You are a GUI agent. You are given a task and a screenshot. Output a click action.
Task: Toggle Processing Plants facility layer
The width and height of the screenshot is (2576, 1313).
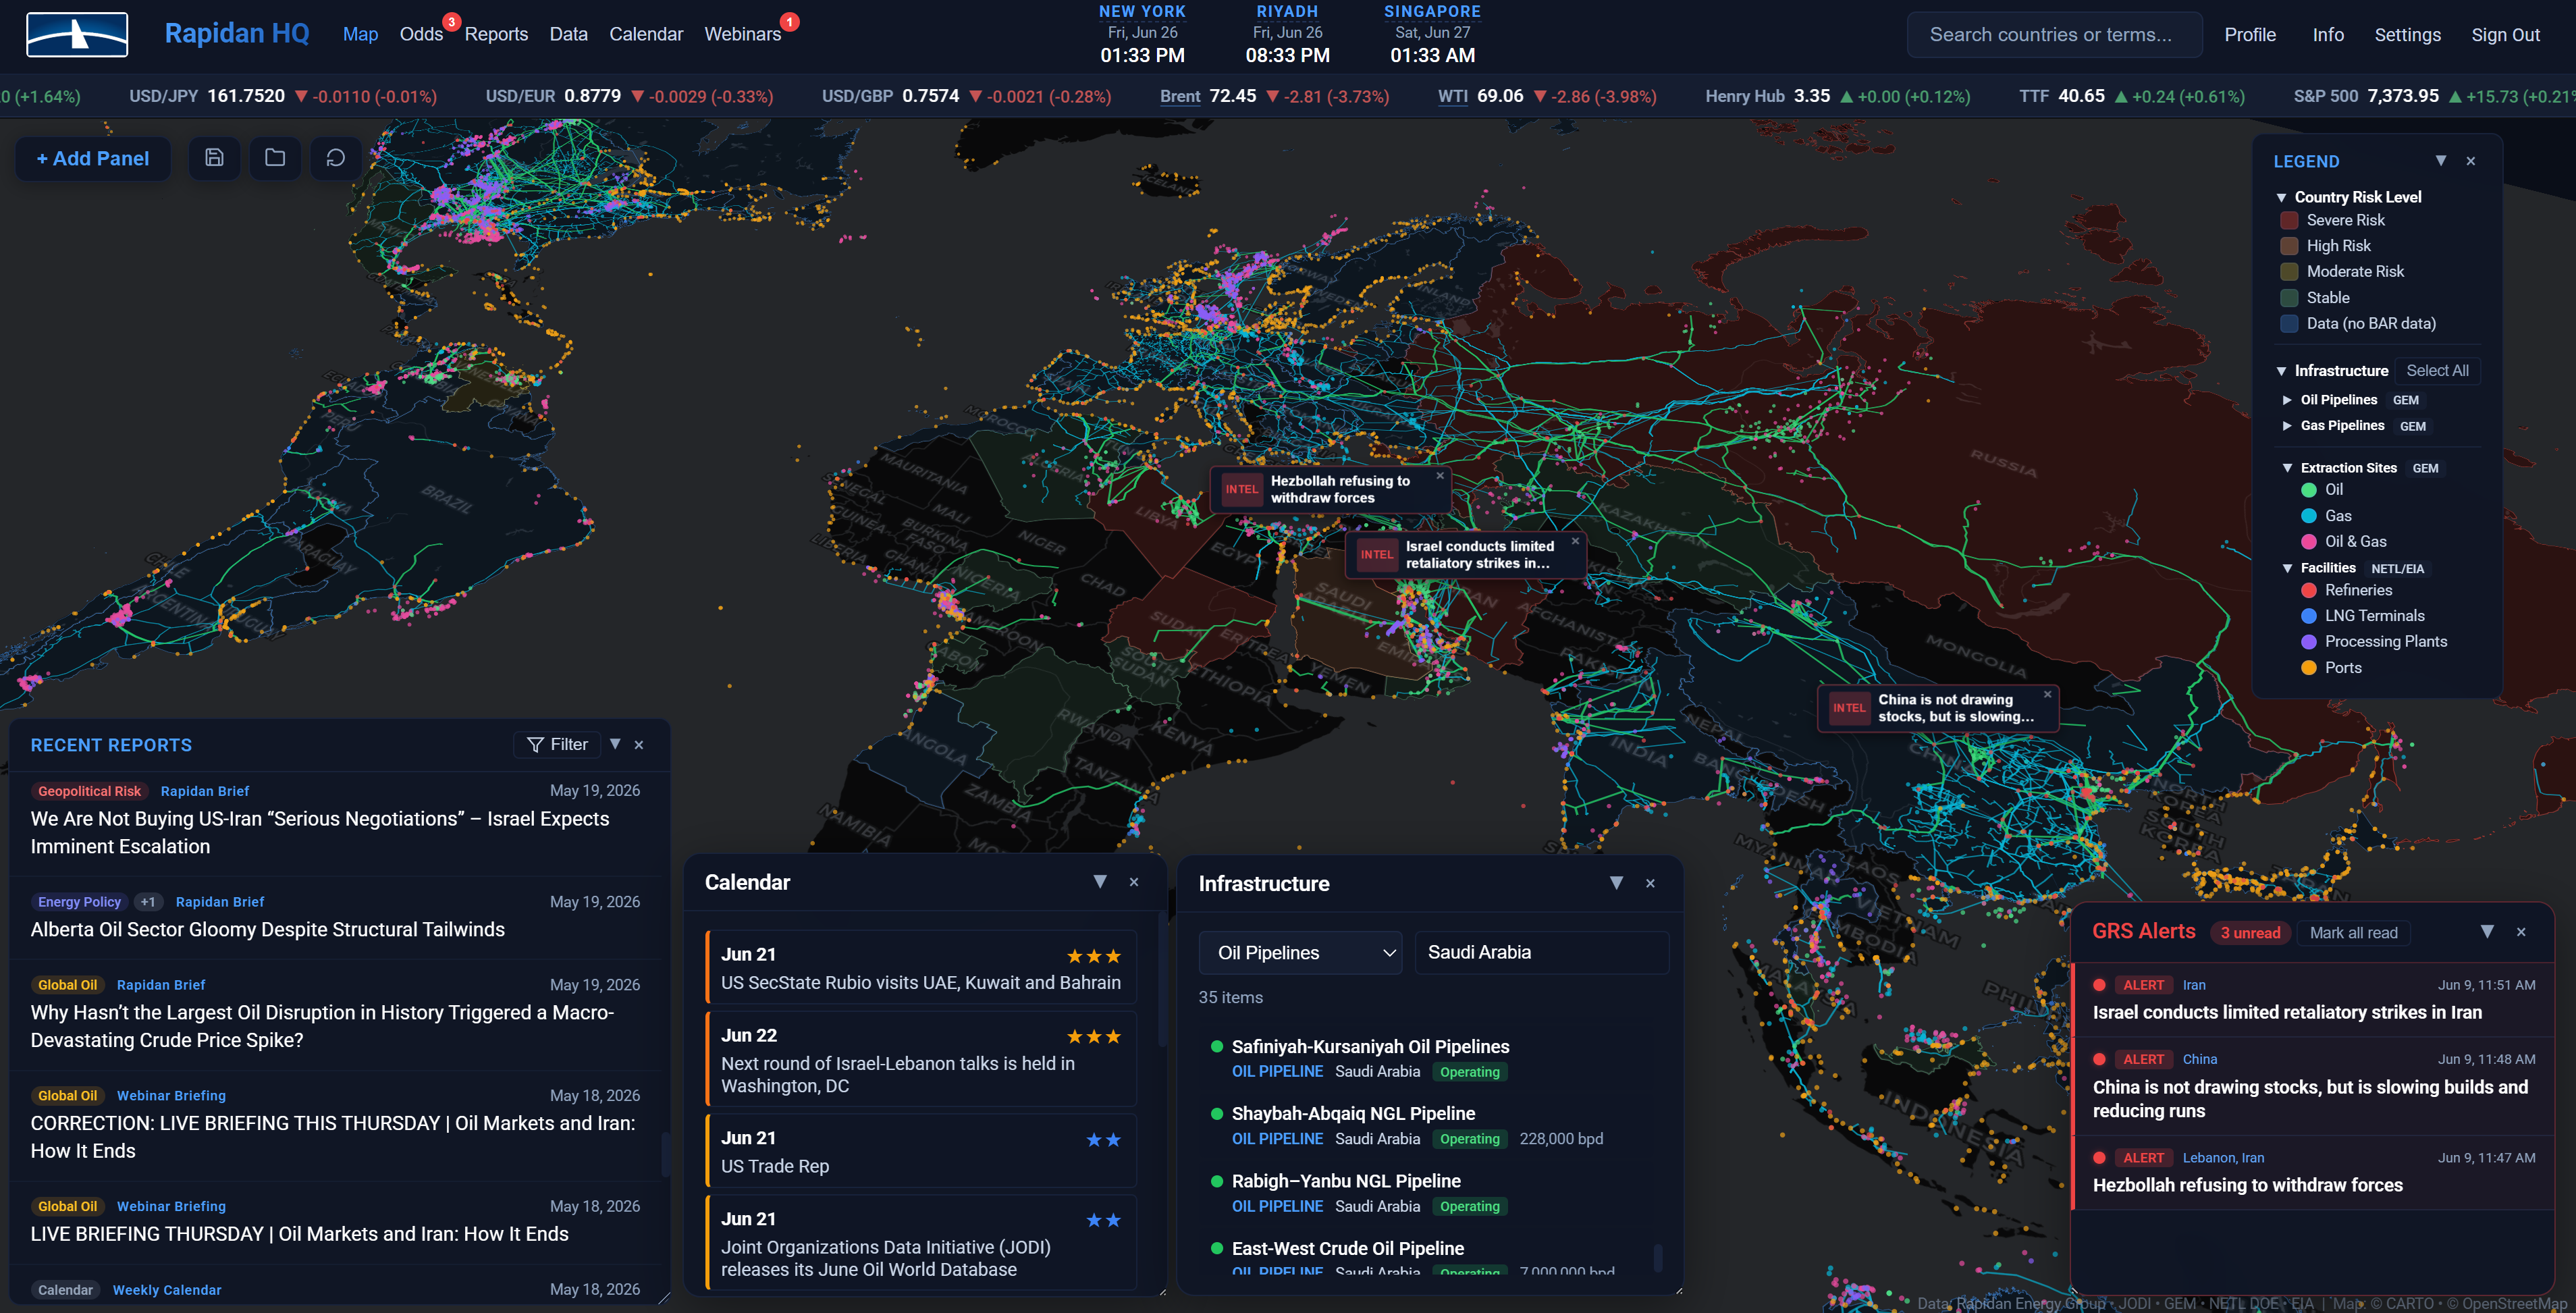click(x=2374, y=642)
